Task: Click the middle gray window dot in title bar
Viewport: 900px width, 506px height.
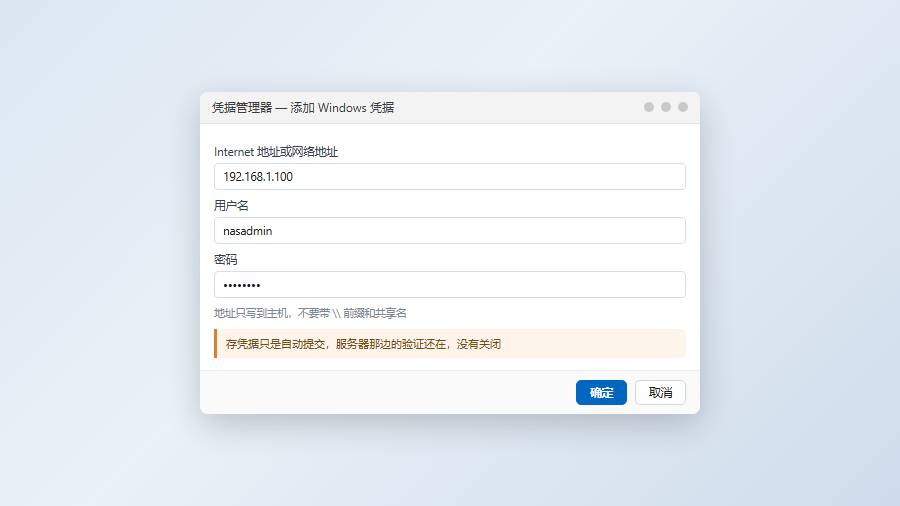Action: click(666, 107)
